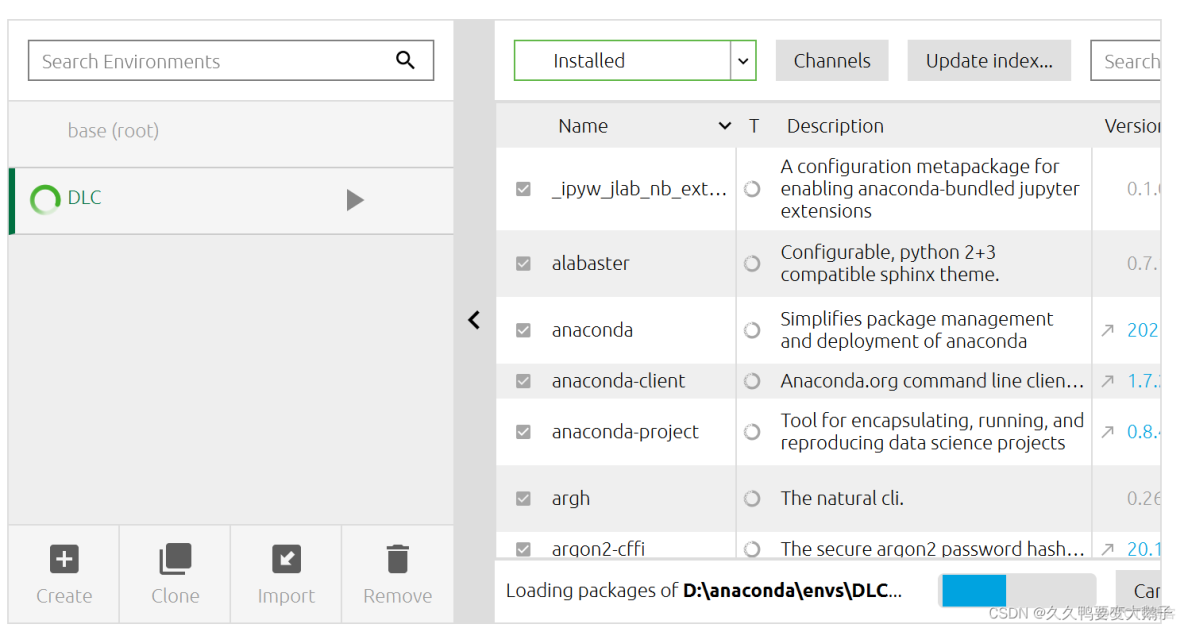Click into the Search Environments field
Viewport: 1184px width, 628px height.
(x=210, y=61)
